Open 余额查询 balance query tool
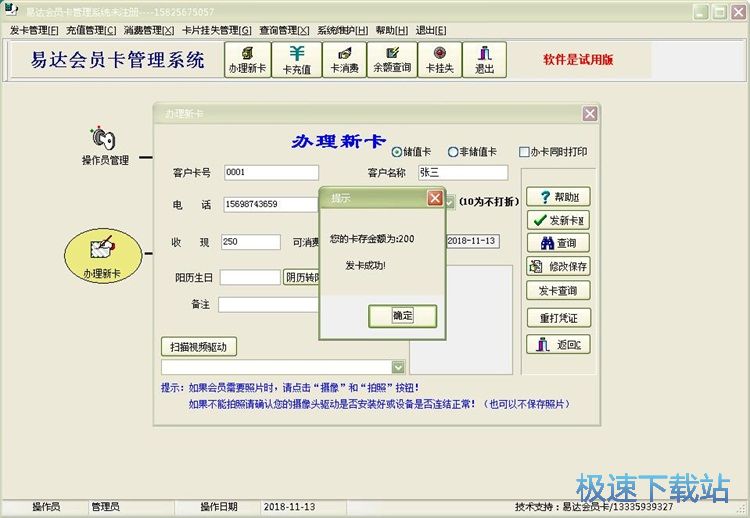 coord(392,59)
